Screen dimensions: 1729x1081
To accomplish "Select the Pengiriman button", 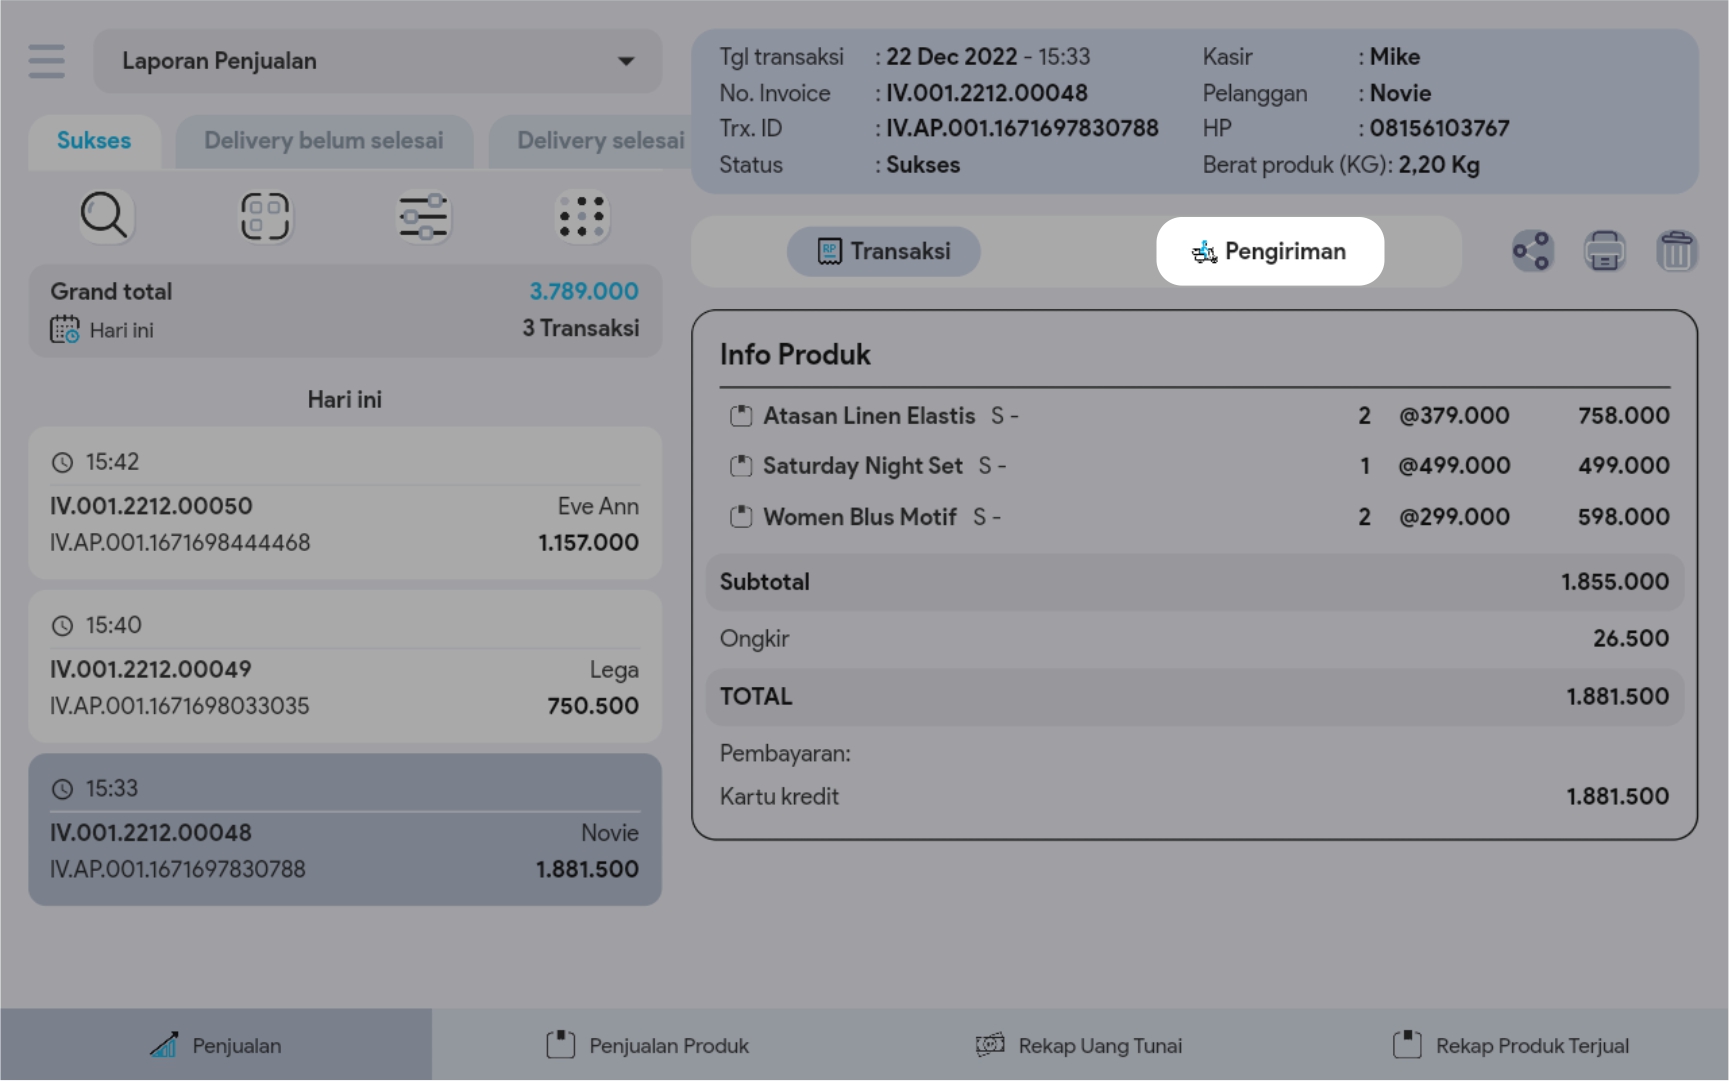I will 1269,251.
